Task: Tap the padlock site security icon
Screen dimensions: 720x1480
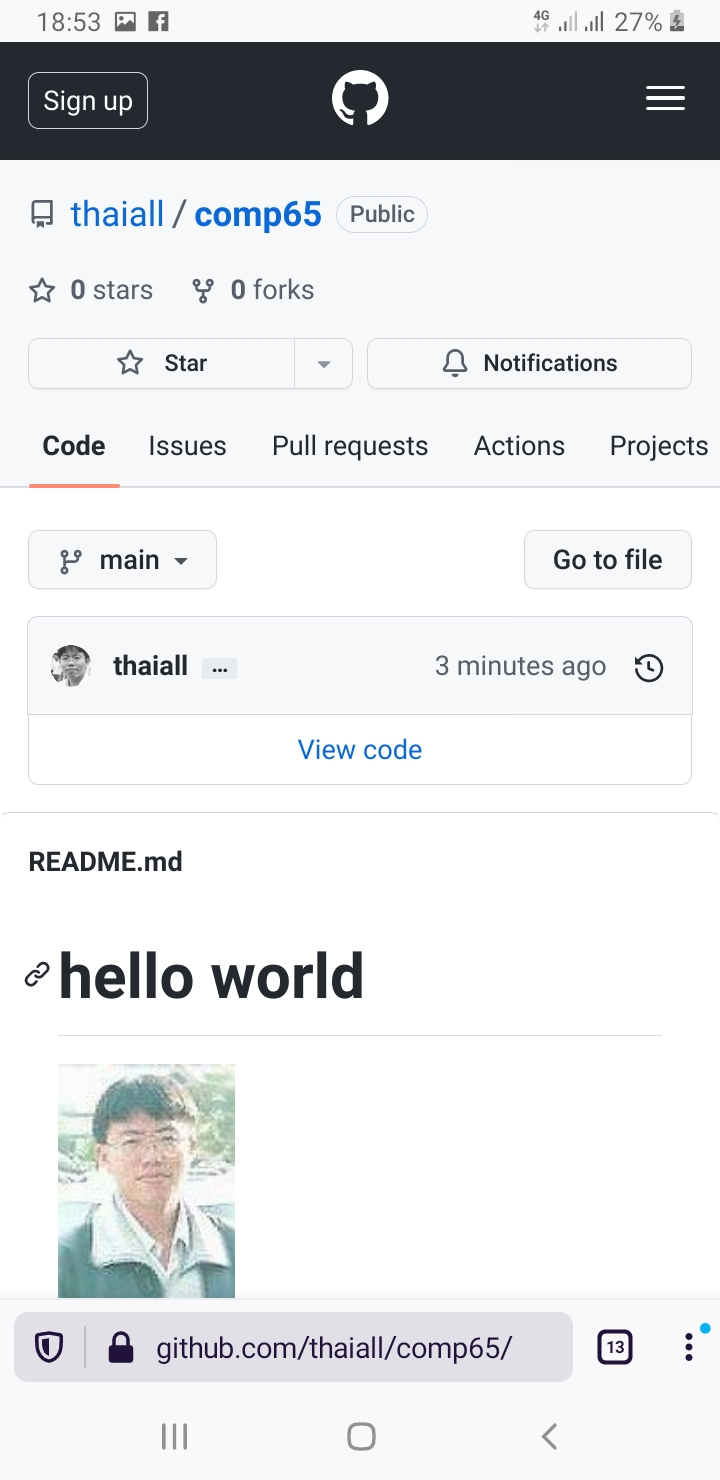Action: click(x=121, y=1348)
